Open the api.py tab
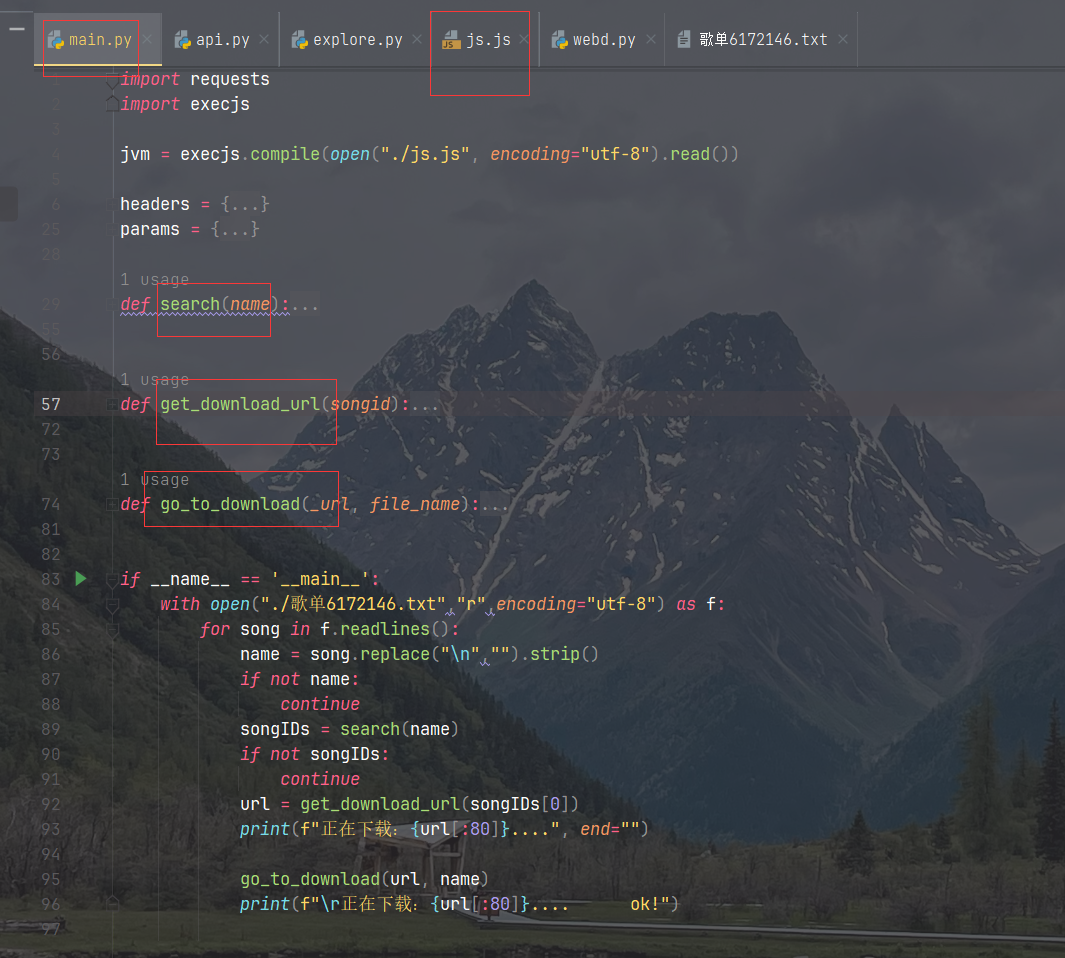Image resolution: width=1065 pixels, height=958 pixels. (222, 39)
